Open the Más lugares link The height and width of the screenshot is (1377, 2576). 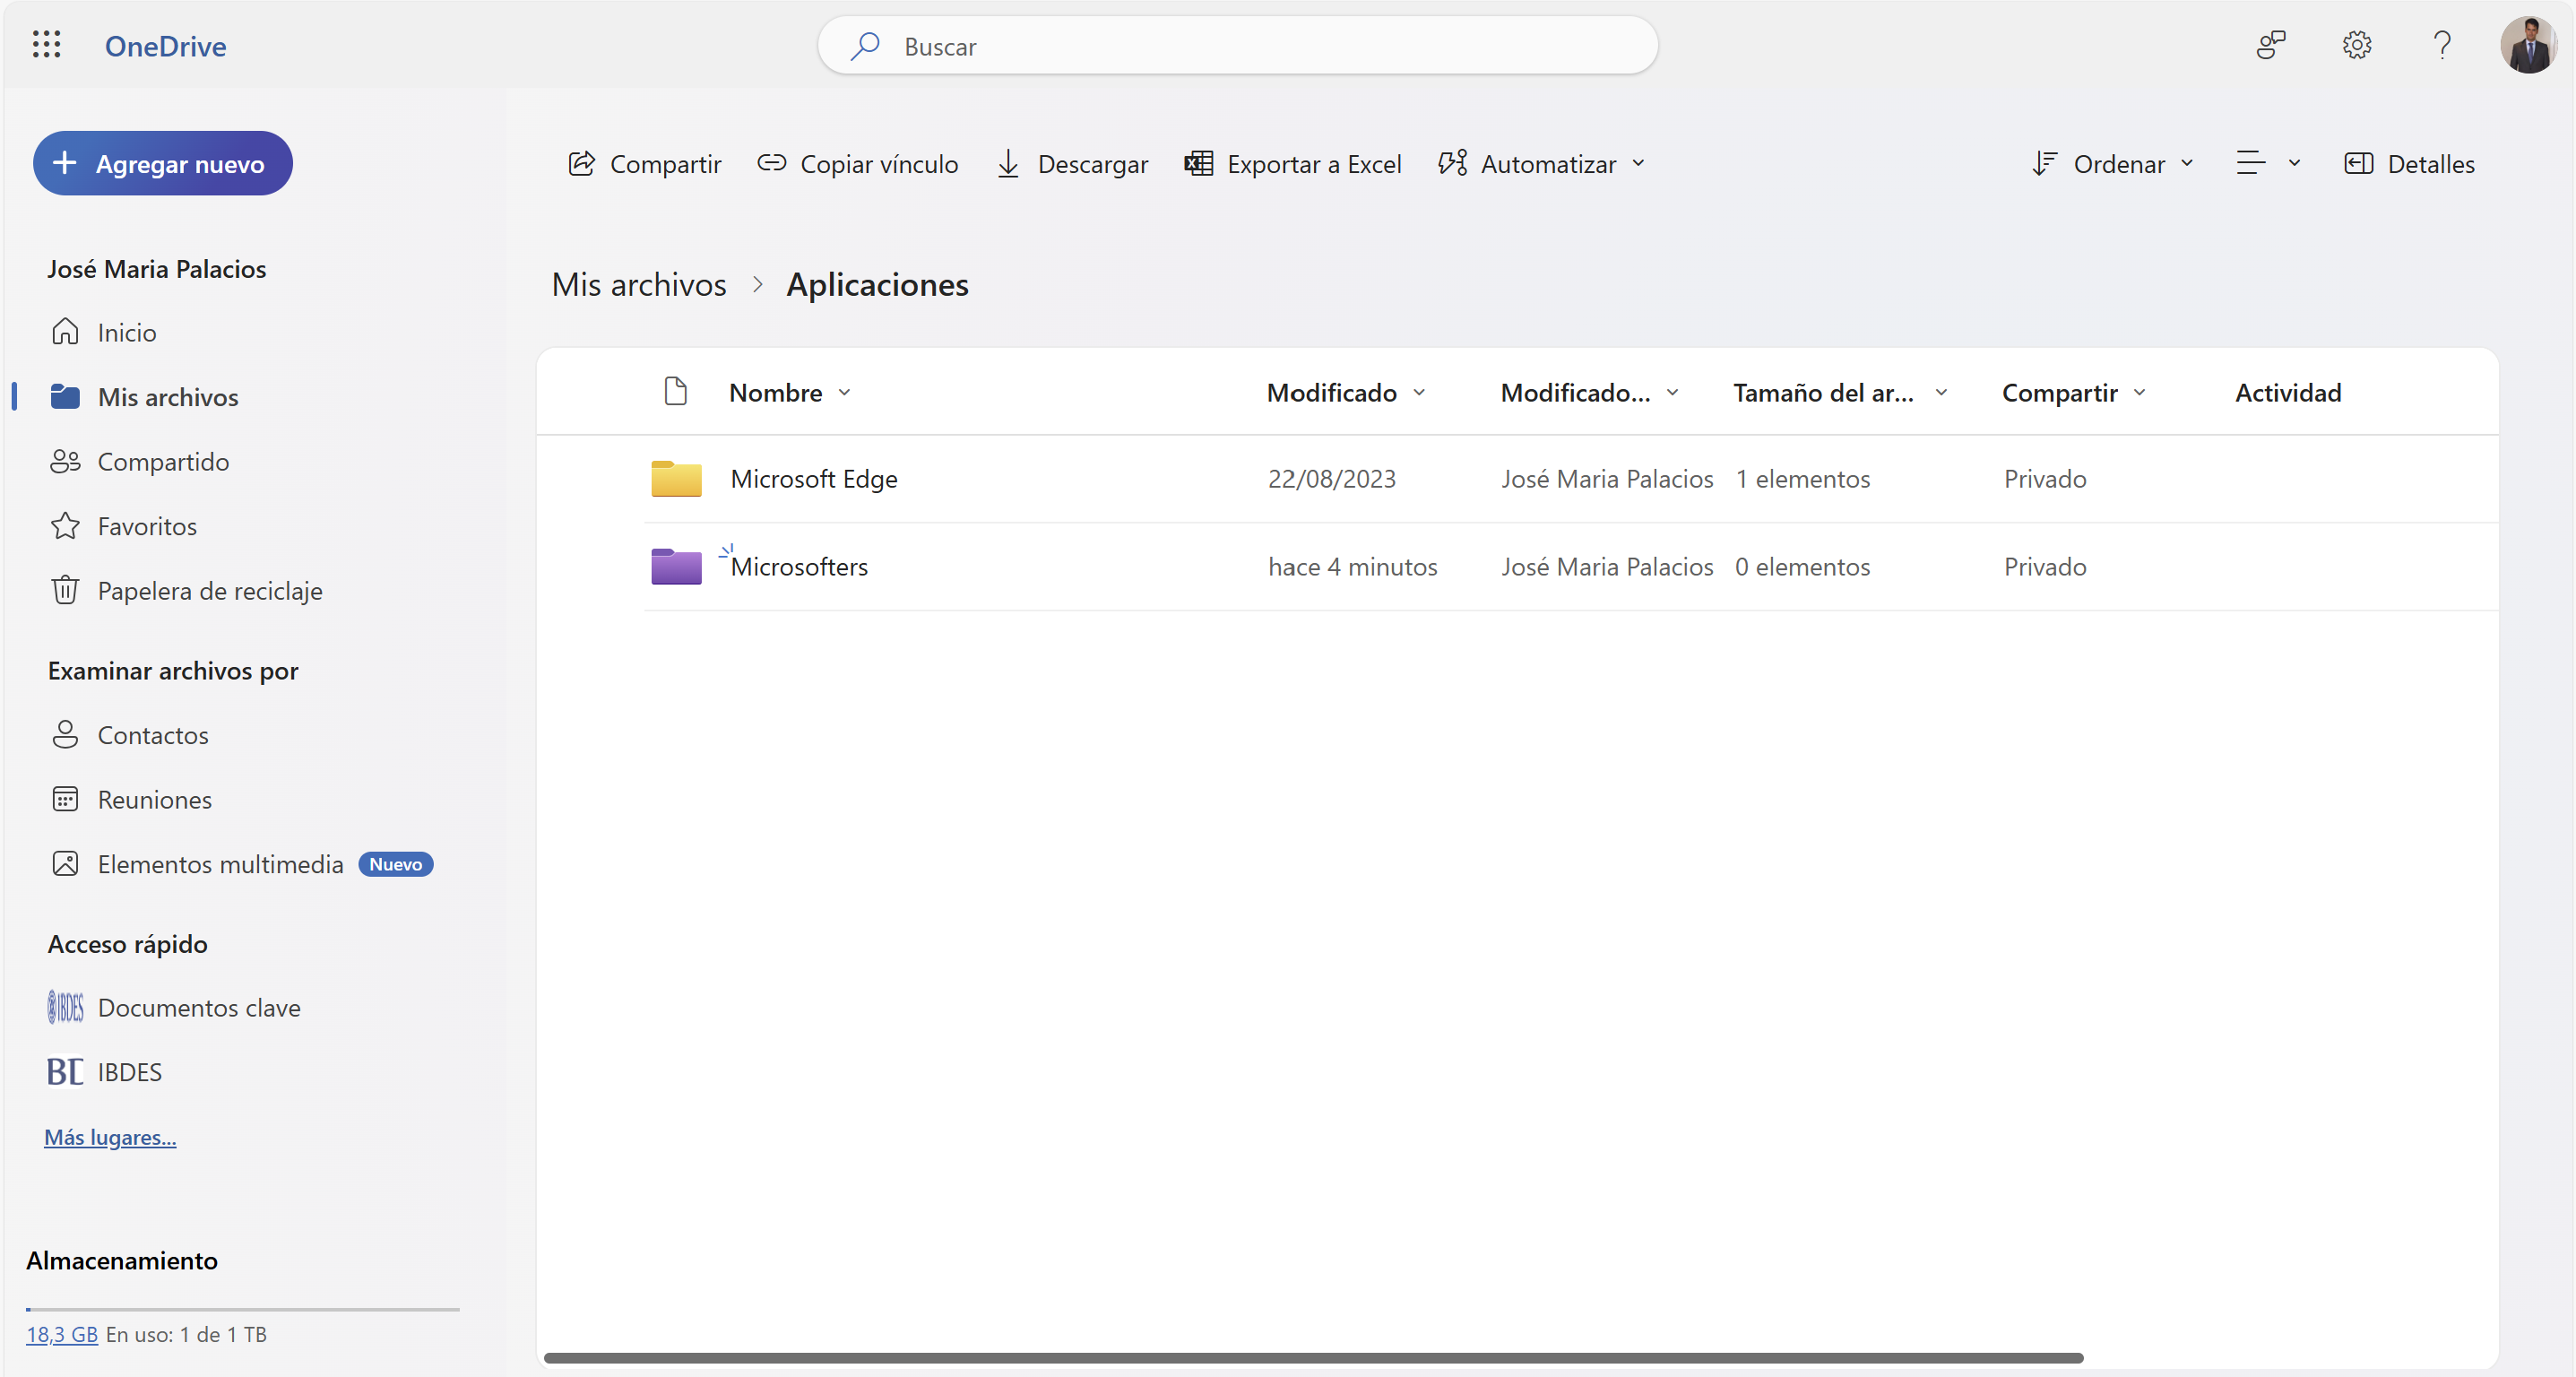click(x=110, y=1137)
